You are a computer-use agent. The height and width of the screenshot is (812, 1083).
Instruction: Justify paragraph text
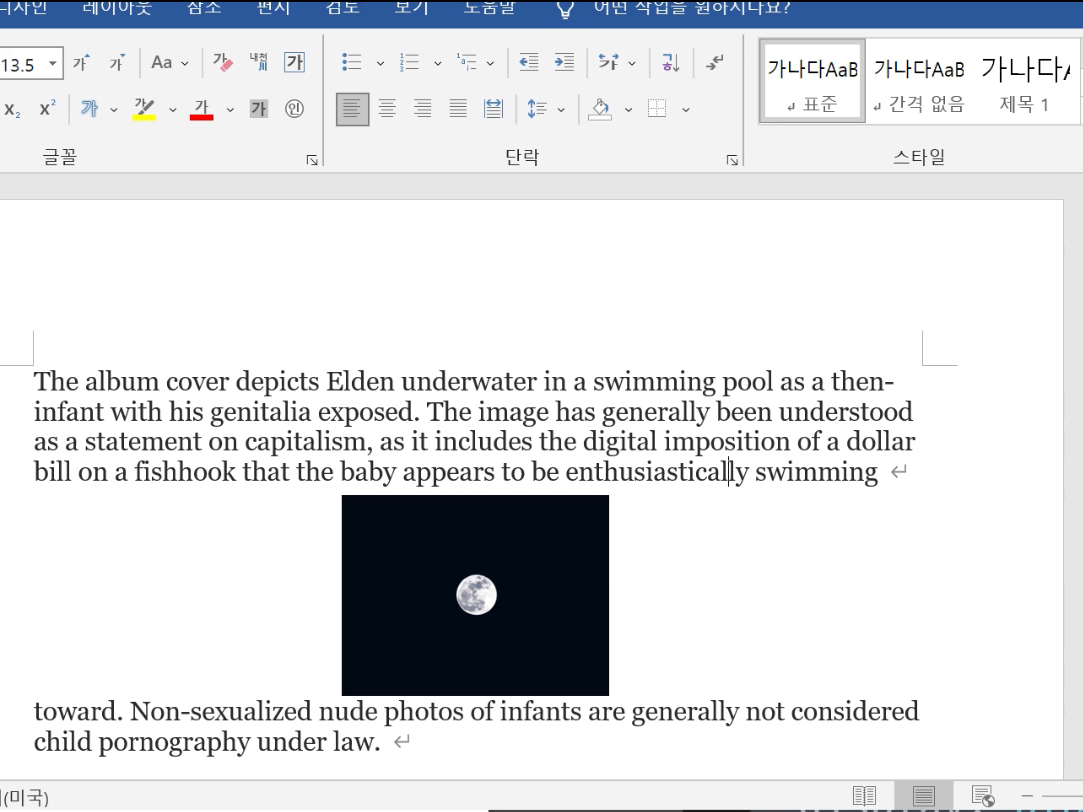tap(458, 109)
